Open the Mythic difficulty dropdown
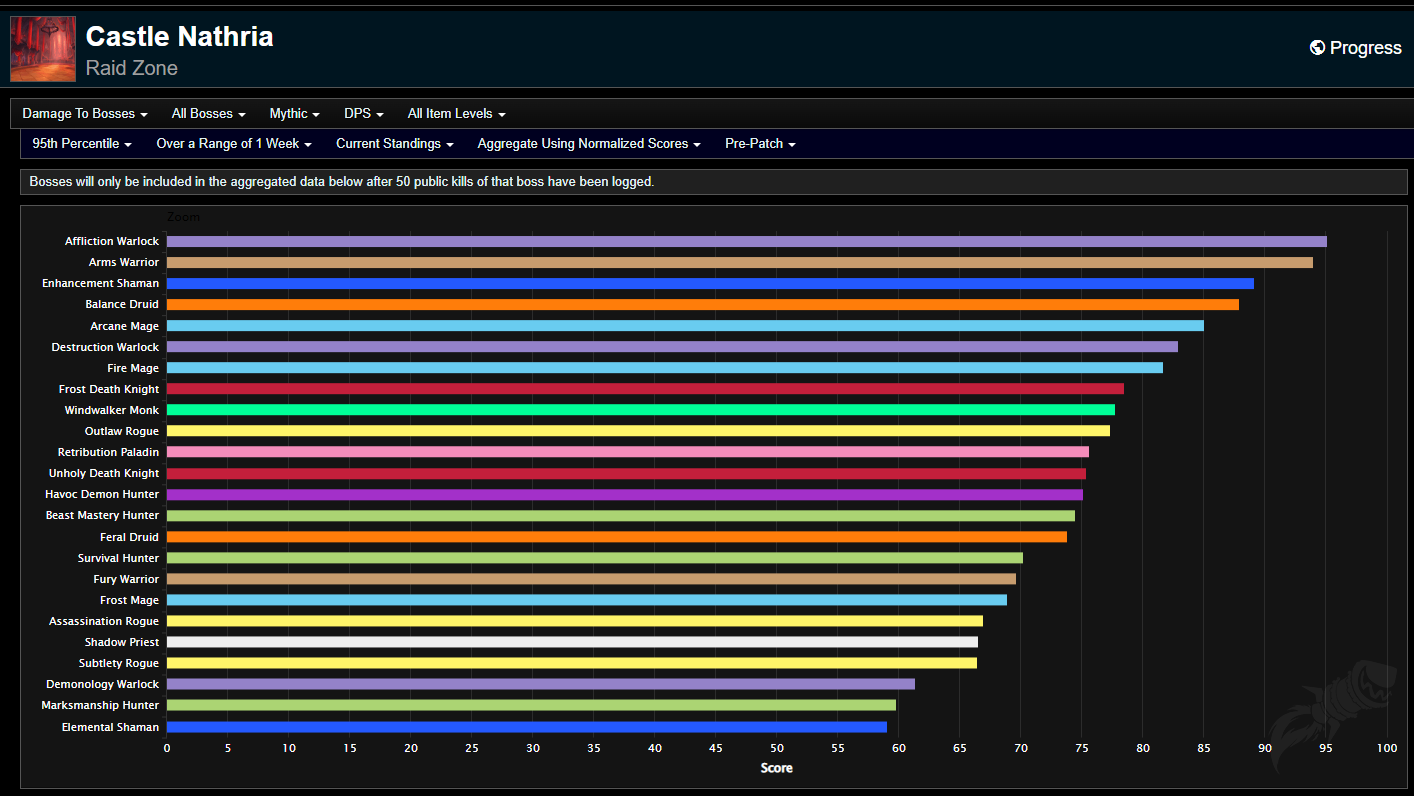 coord(295,114)
